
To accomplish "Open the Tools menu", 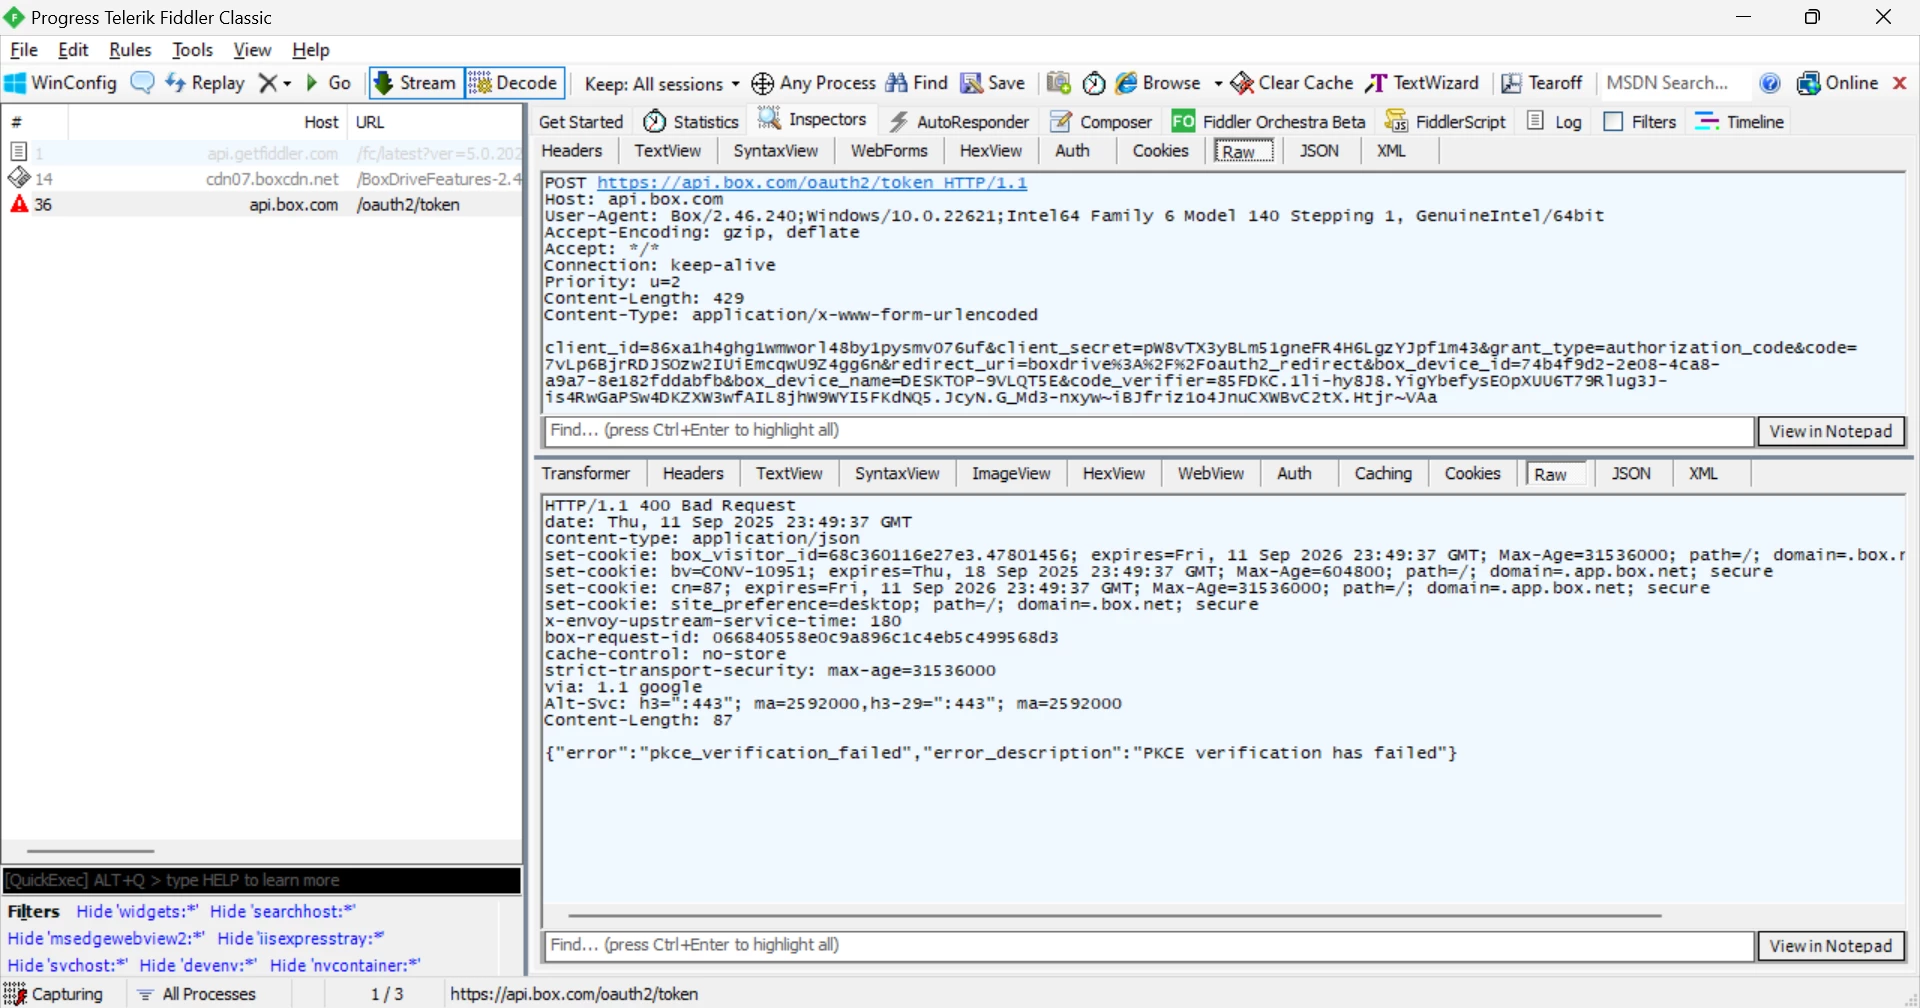I will point(192,50).
